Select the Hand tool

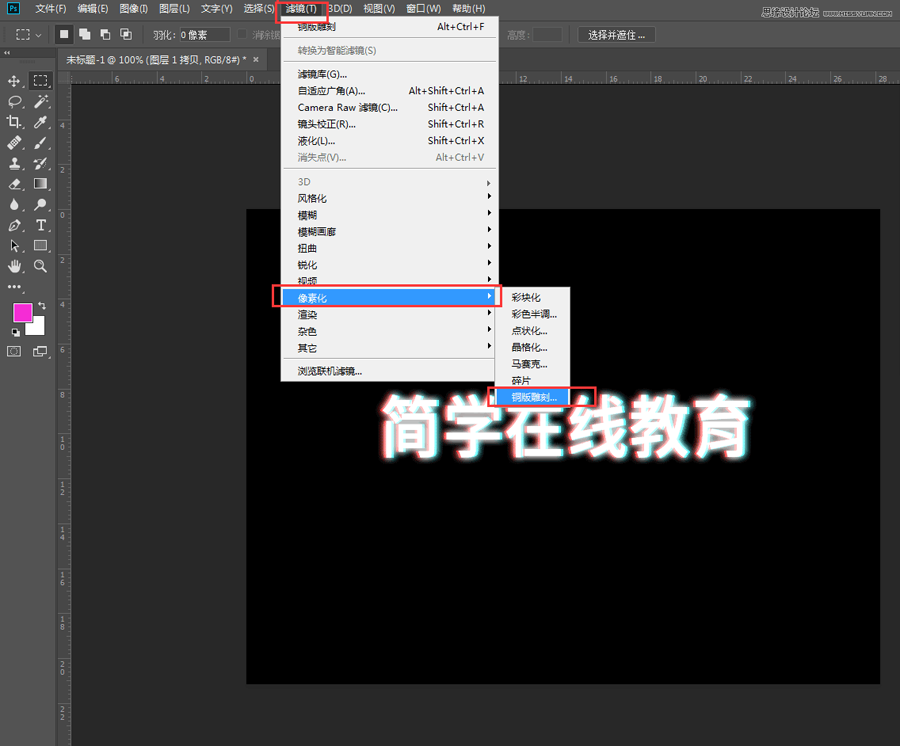coord(14,266)
